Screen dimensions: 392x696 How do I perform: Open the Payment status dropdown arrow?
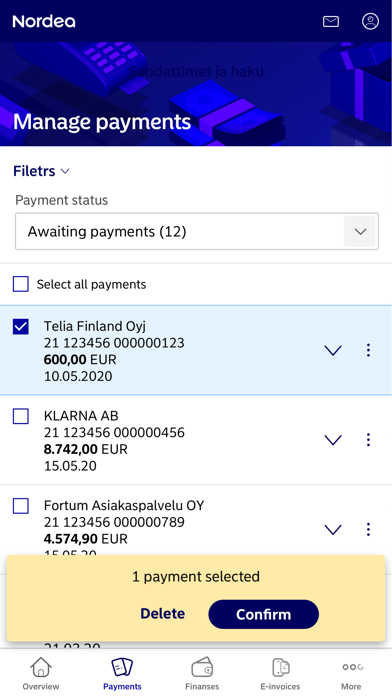360,232
